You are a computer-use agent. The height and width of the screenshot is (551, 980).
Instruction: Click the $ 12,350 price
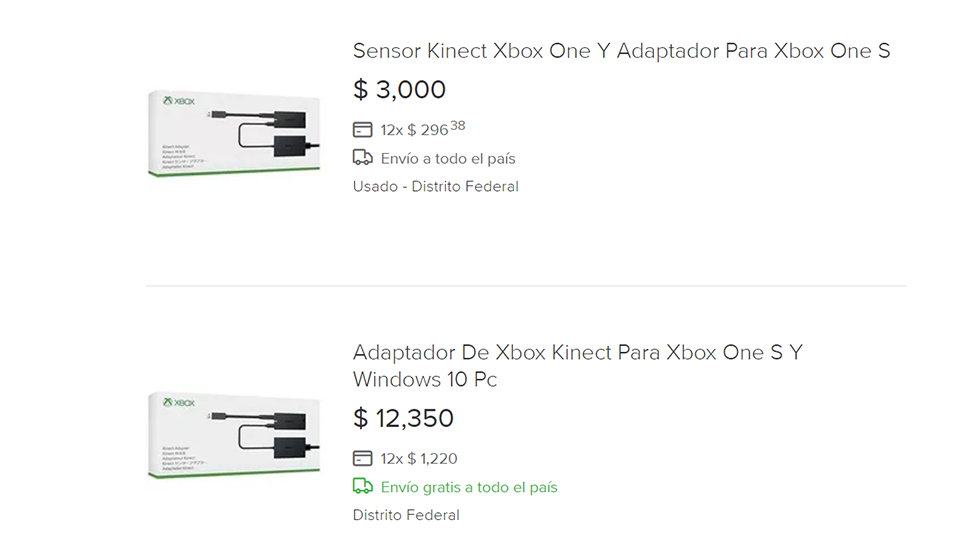403,418
